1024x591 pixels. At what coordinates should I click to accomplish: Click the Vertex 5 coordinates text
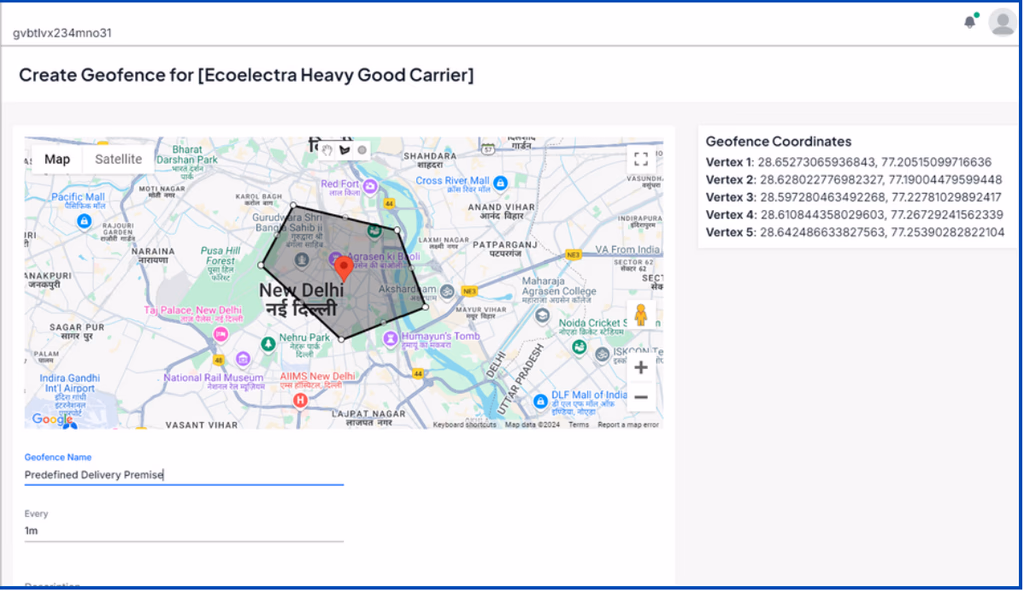pyautogui.click(x=855, y=232)
